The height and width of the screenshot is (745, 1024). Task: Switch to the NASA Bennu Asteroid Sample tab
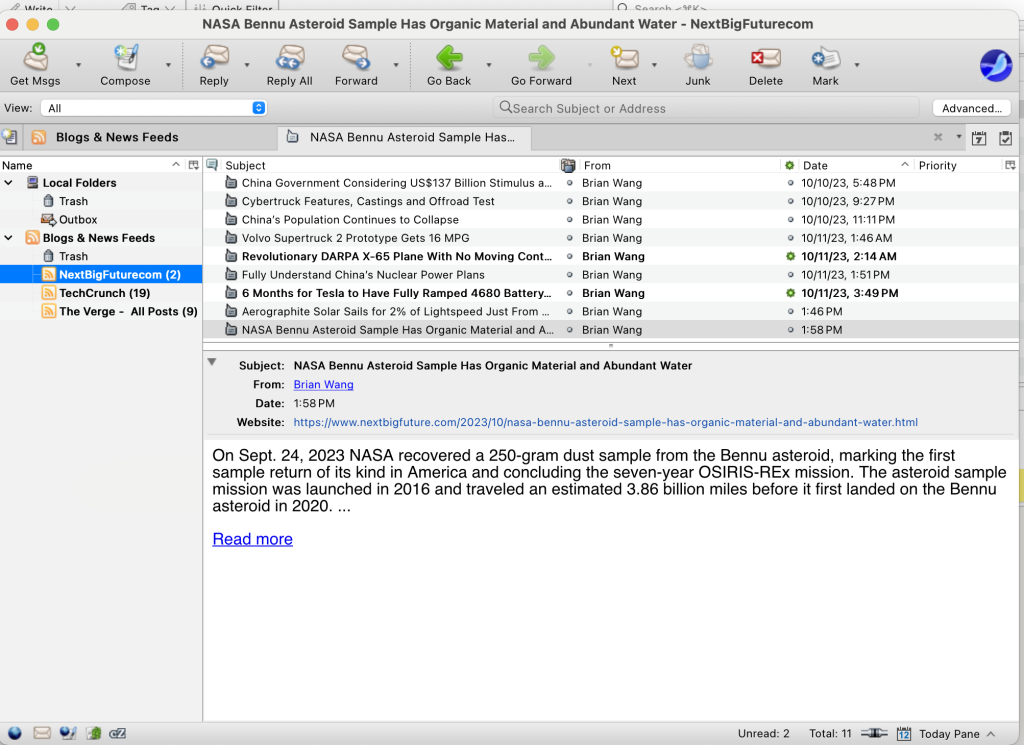(404, 137)
